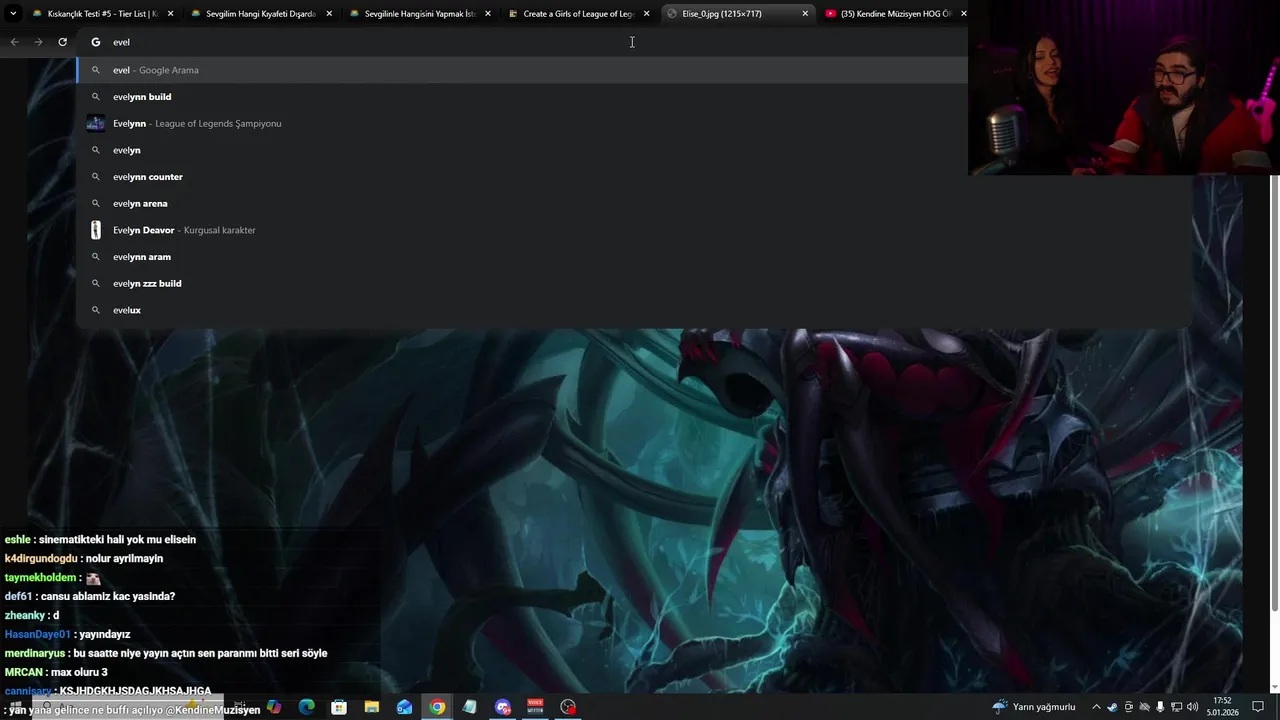The image size is (1280, 720).
Task: Open the Windows notification center
Action: [x=1256, y=707]
